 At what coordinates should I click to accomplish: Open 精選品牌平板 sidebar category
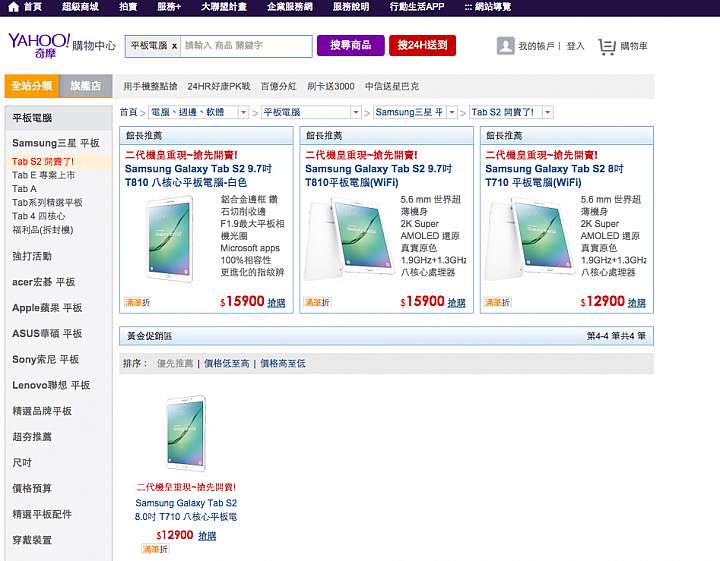tap(42, 411)
